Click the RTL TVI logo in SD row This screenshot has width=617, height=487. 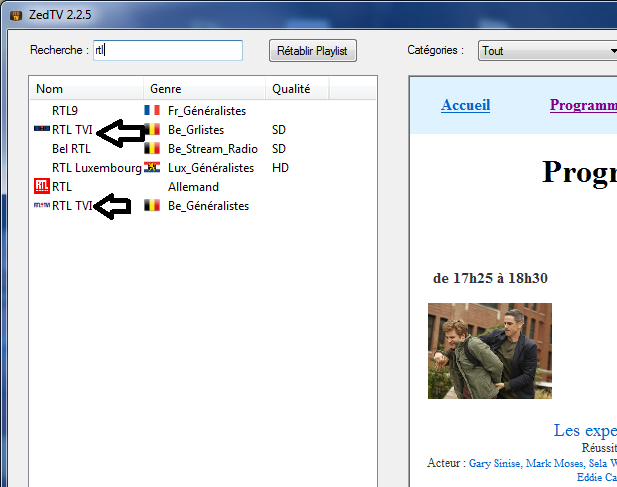pyautogui.click(x=42, y=128)
